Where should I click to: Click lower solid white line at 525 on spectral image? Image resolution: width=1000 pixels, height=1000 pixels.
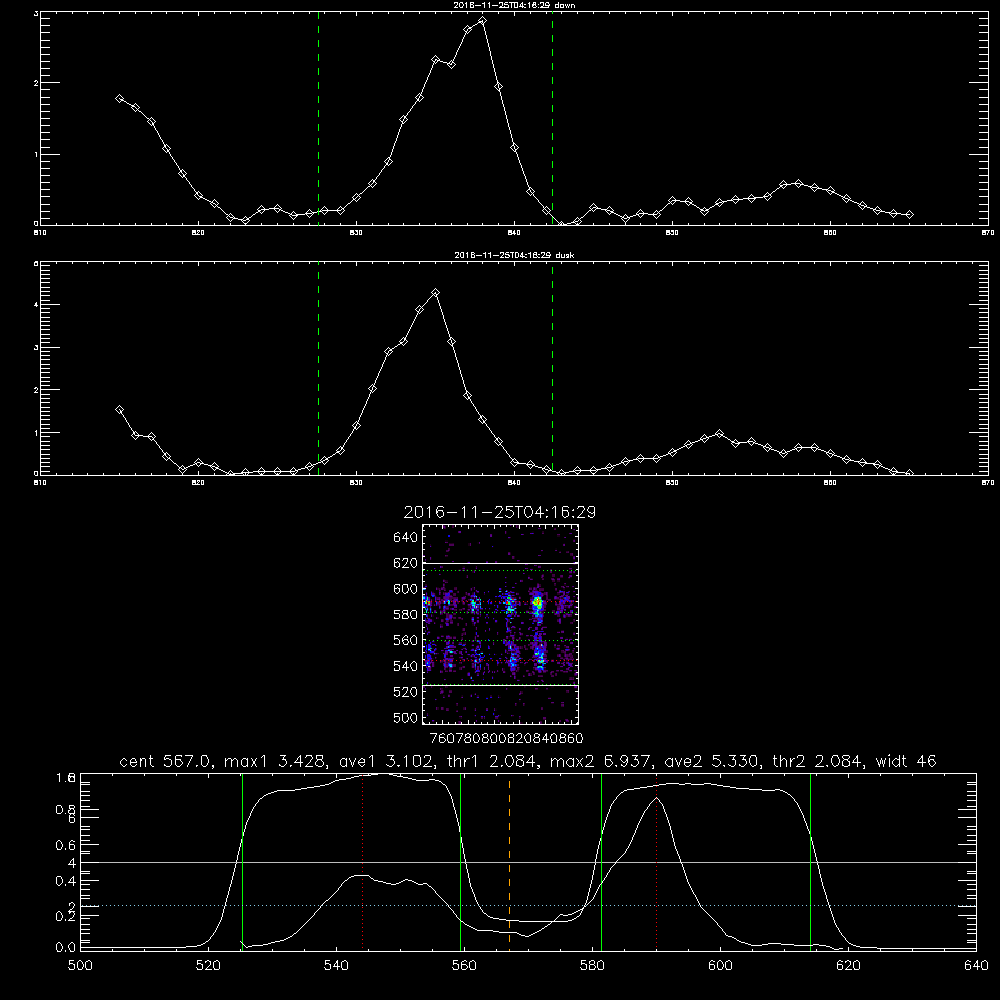(500, 685)
